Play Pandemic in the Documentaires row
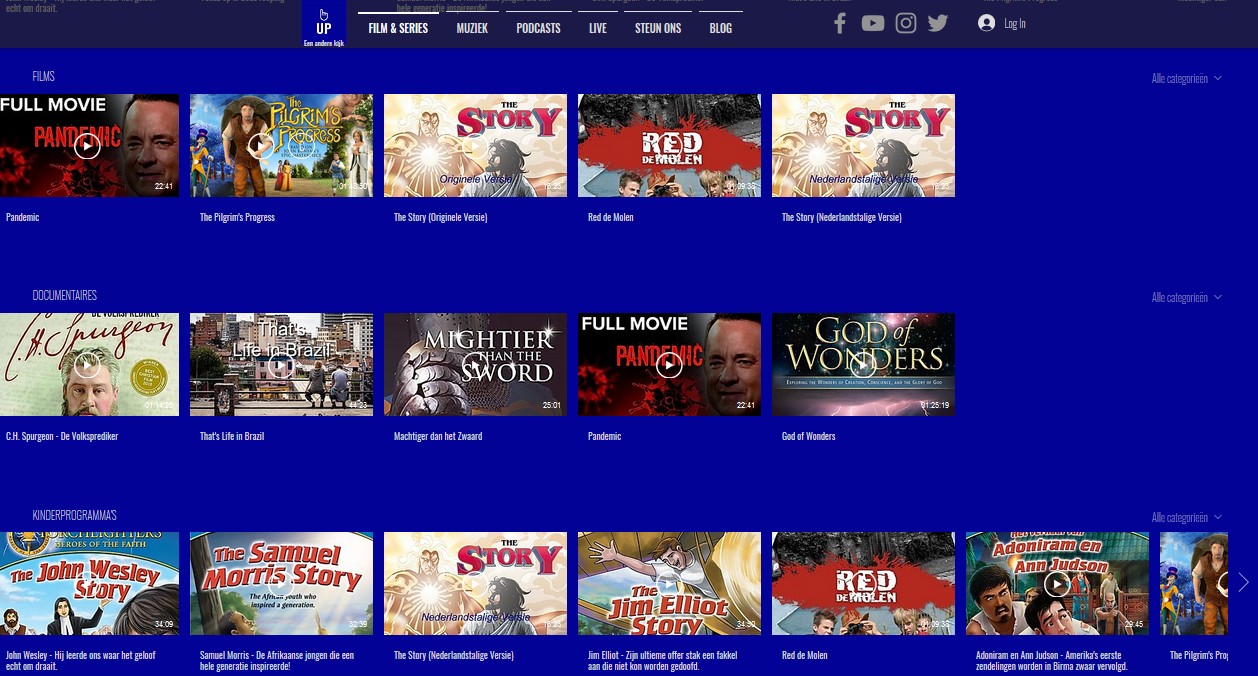Screen dimensions: 1258x676 click(x=669, y=365)
